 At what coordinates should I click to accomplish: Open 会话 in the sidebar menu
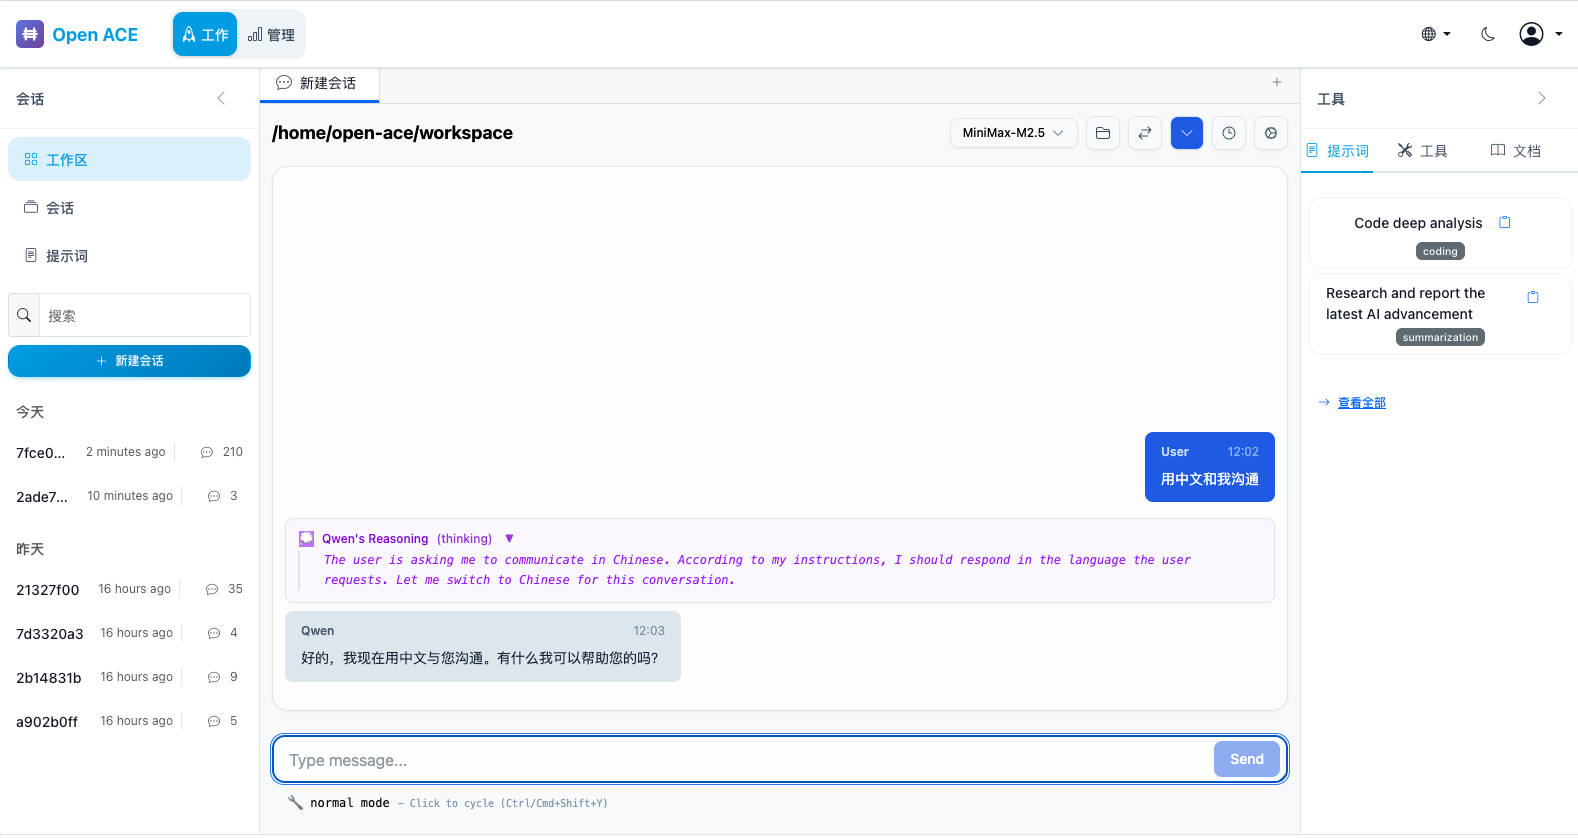129,207
